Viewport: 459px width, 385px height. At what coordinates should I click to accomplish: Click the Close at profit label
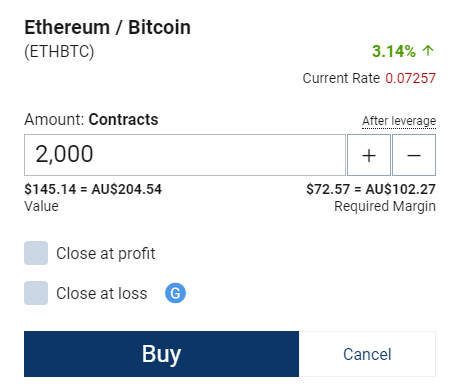(106, 253)
